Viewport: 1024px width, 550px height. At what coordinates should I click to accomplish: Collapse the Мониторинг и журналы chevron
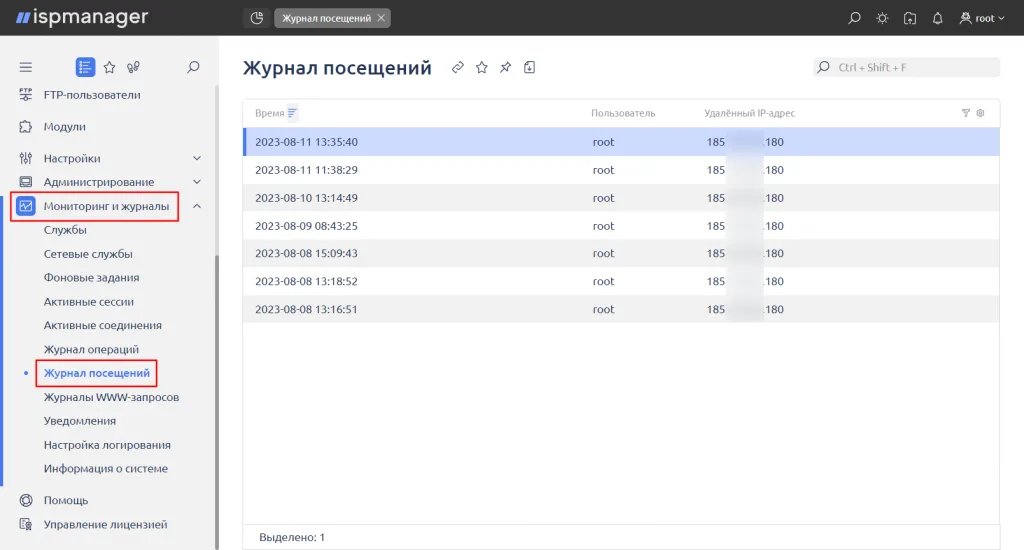[x=197, y=206]
